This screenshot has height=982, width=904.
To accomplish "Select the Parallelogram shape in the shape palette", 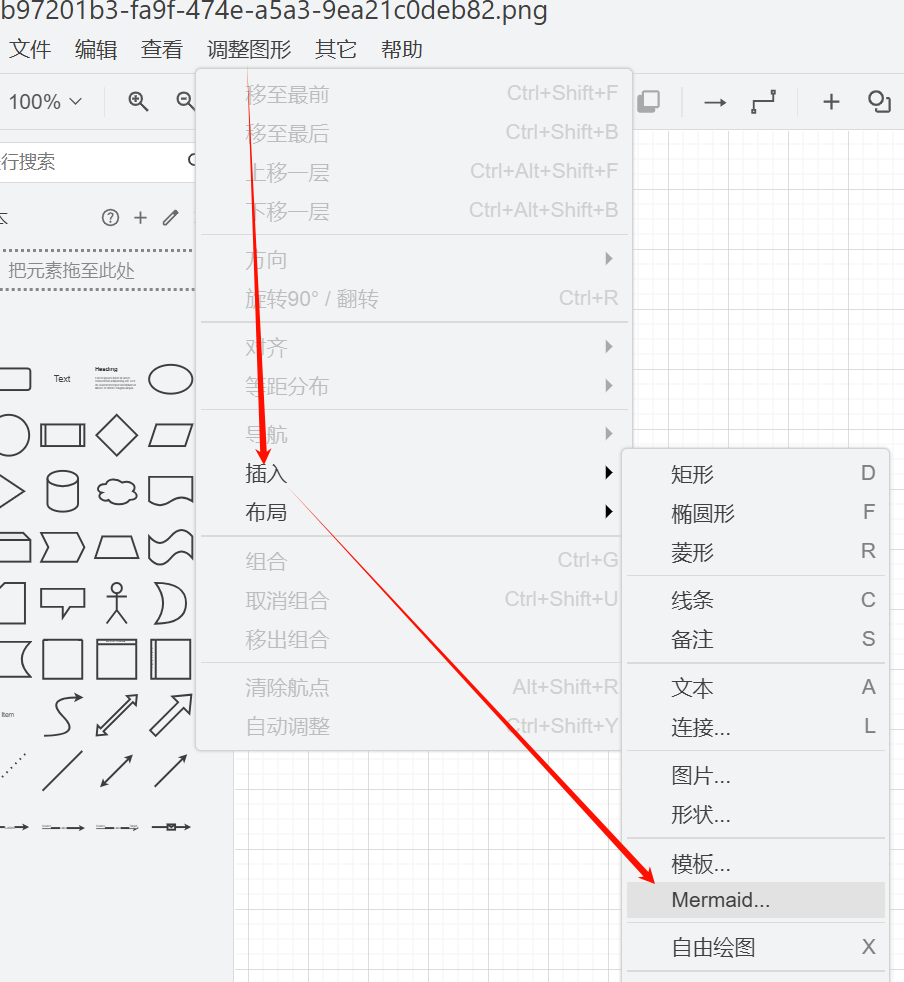I will pos(170,435).
